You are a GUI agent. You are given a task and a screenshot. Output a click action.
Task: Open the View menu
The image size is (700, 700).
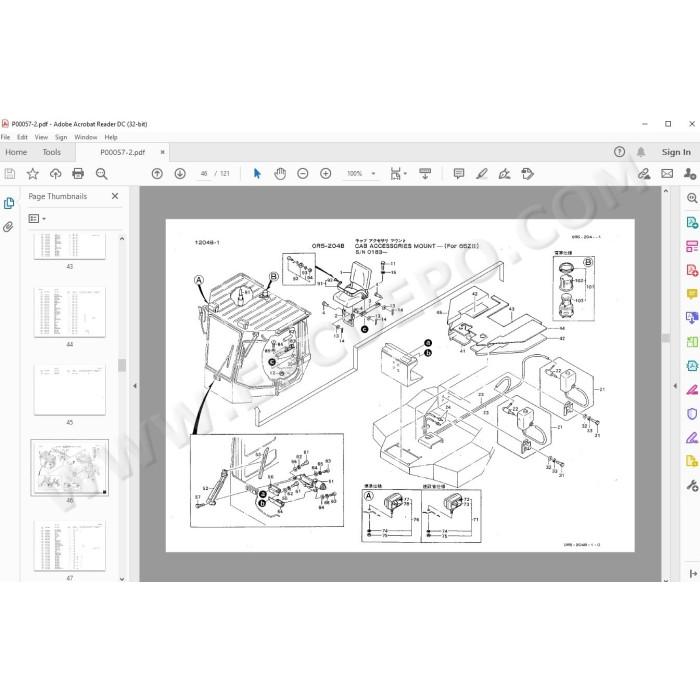[x=41, y=137]
